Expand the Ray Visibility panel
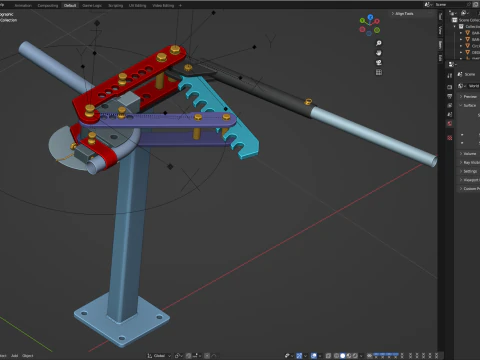Screen dimensions: 480x360 pos(469,162)
